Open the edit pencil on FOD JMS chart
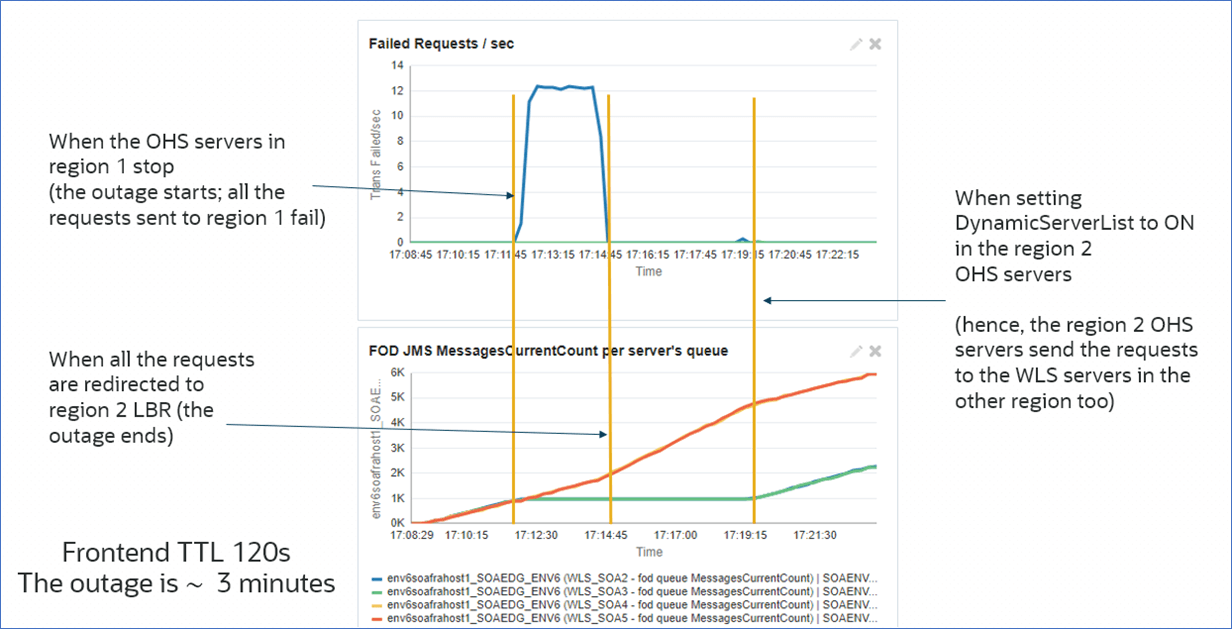Viewport: 1232px width, 629px height. (855, 351)
